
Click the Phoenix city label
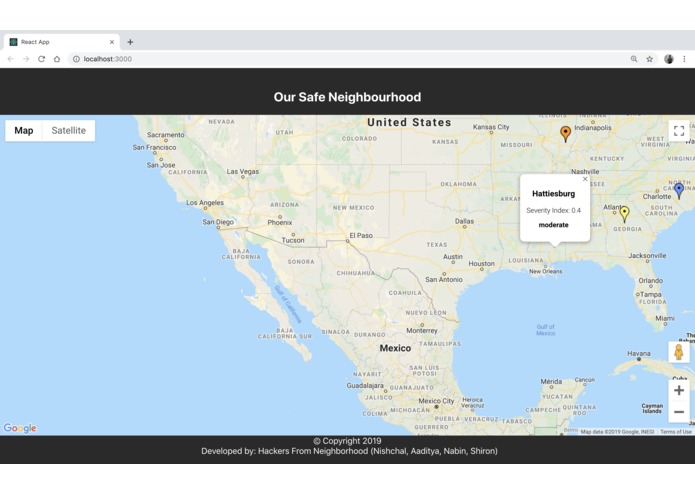(280, 222)
